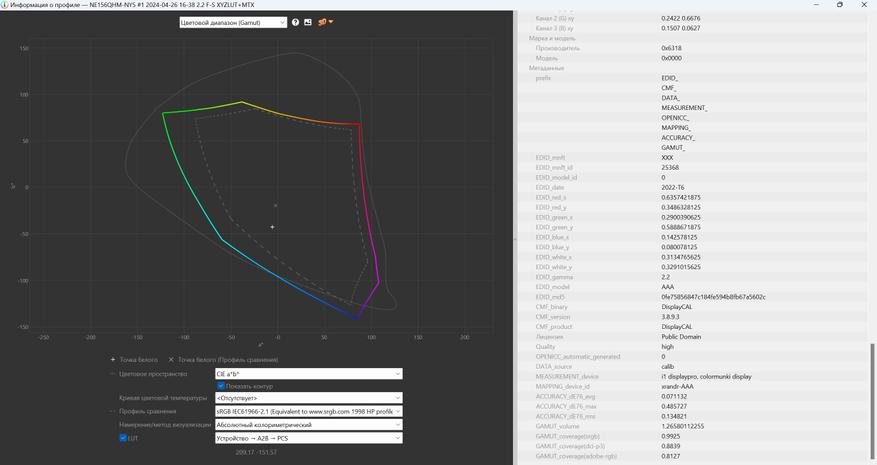Open the <Отсутствует> color temperature curve dropdown
Viewport: 877px width, 465px height.
pyautogui.click(x=309, y=398)
